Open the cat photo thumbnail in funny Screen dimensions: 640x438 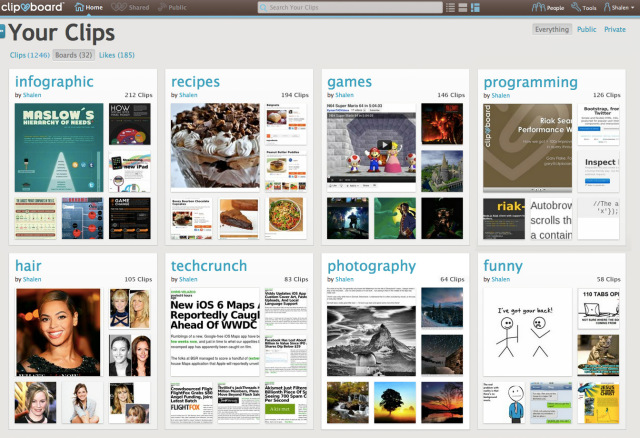click(598, 355)
